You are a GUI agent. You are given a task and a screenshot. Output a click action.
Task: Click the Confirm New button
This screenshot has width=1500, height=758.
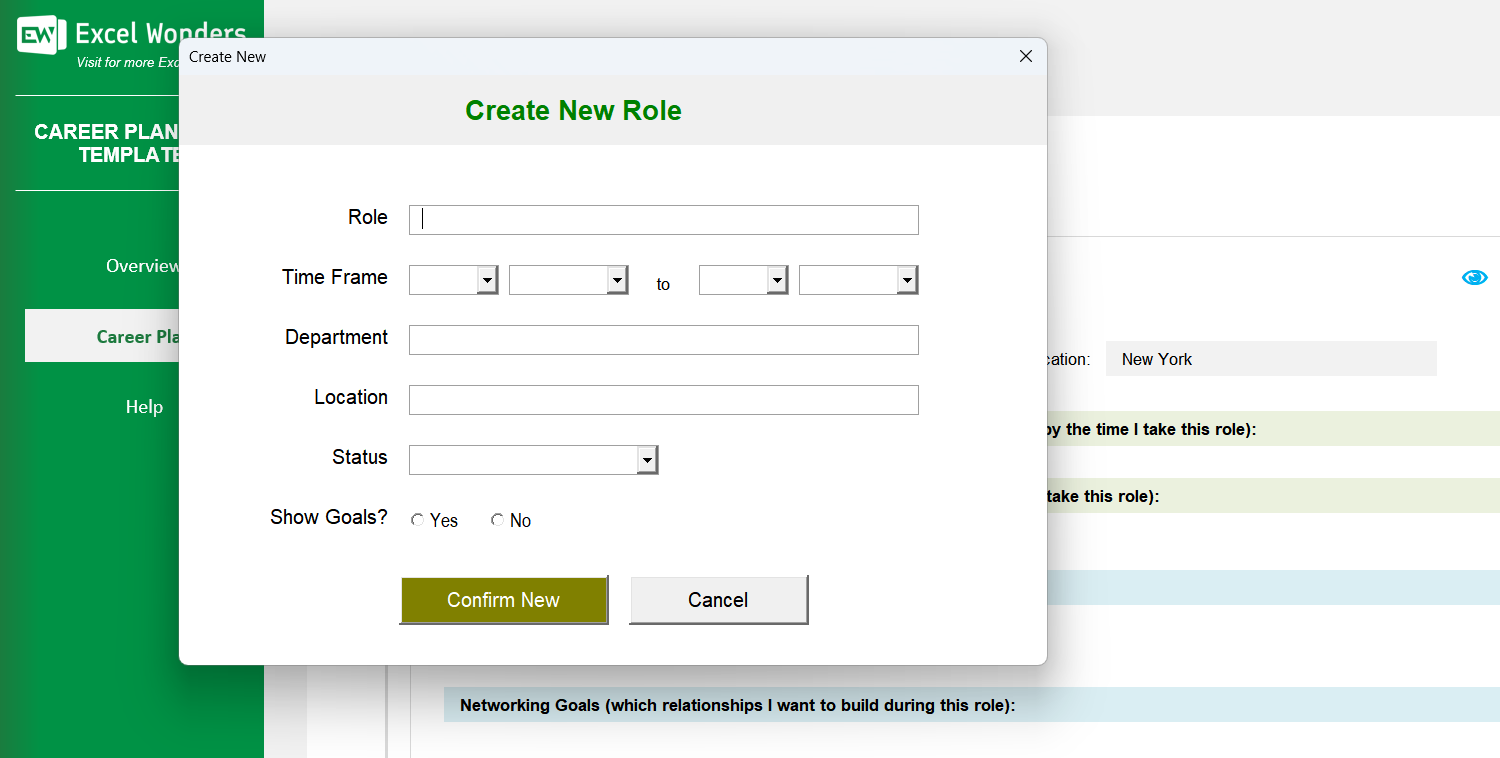504,600
